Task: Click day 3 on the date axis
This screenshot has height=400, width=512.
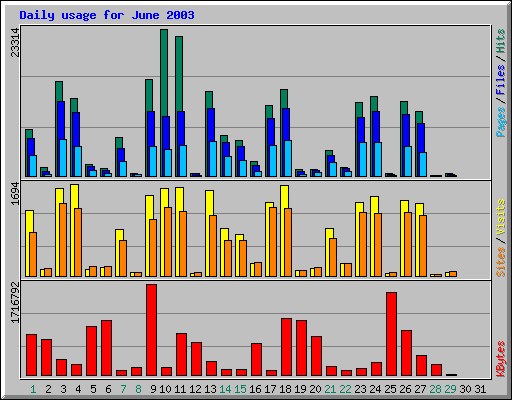Action: [63, 389]
